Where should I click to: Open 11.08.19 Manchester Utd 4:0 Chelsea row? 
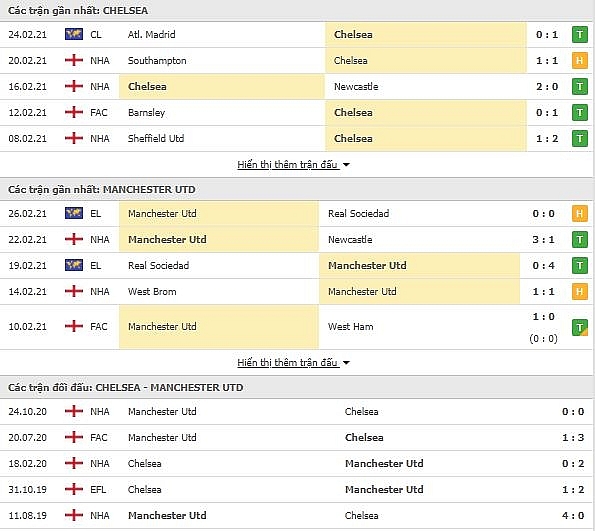298,515
